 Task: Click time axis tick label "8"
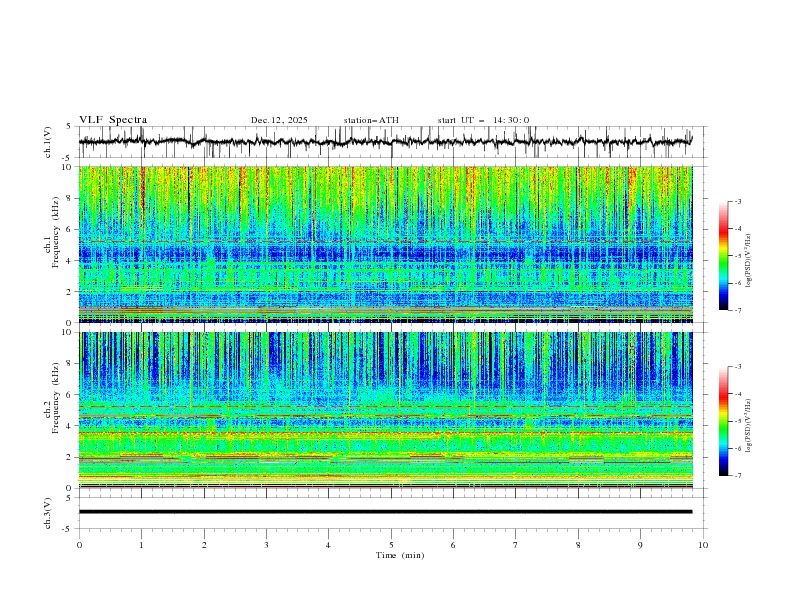(x=578, y=545)
